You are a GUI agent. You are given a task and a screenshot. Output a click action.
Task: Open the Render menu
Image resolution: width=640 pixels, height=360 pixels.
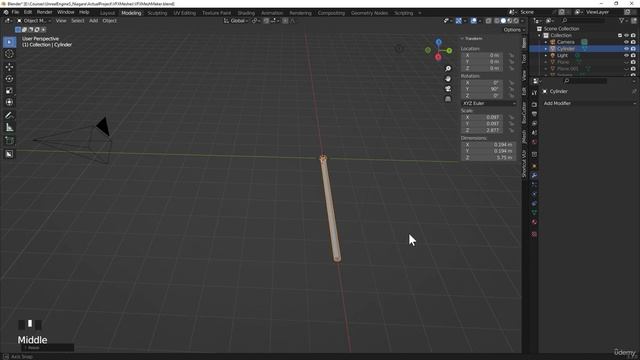(44, 12)
